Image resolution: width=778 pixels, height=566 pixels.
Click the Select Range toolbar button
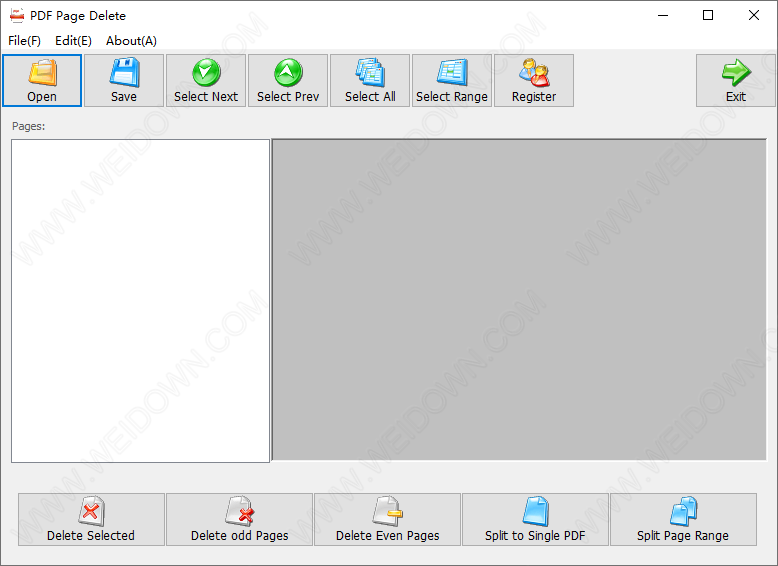(452, 80)
